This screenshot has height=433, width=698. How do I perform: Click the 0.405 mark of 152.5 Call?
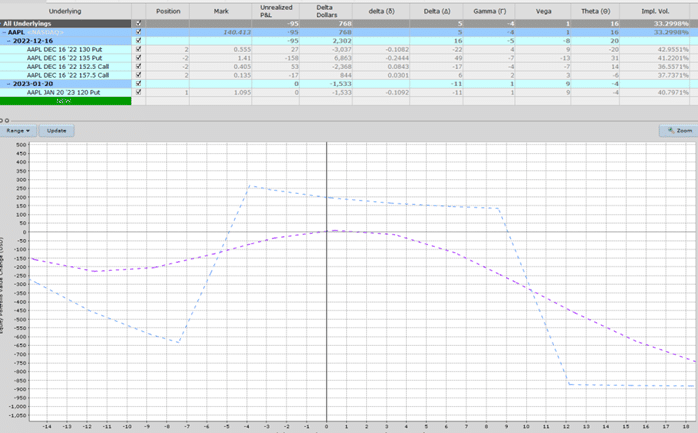(242, 67)
